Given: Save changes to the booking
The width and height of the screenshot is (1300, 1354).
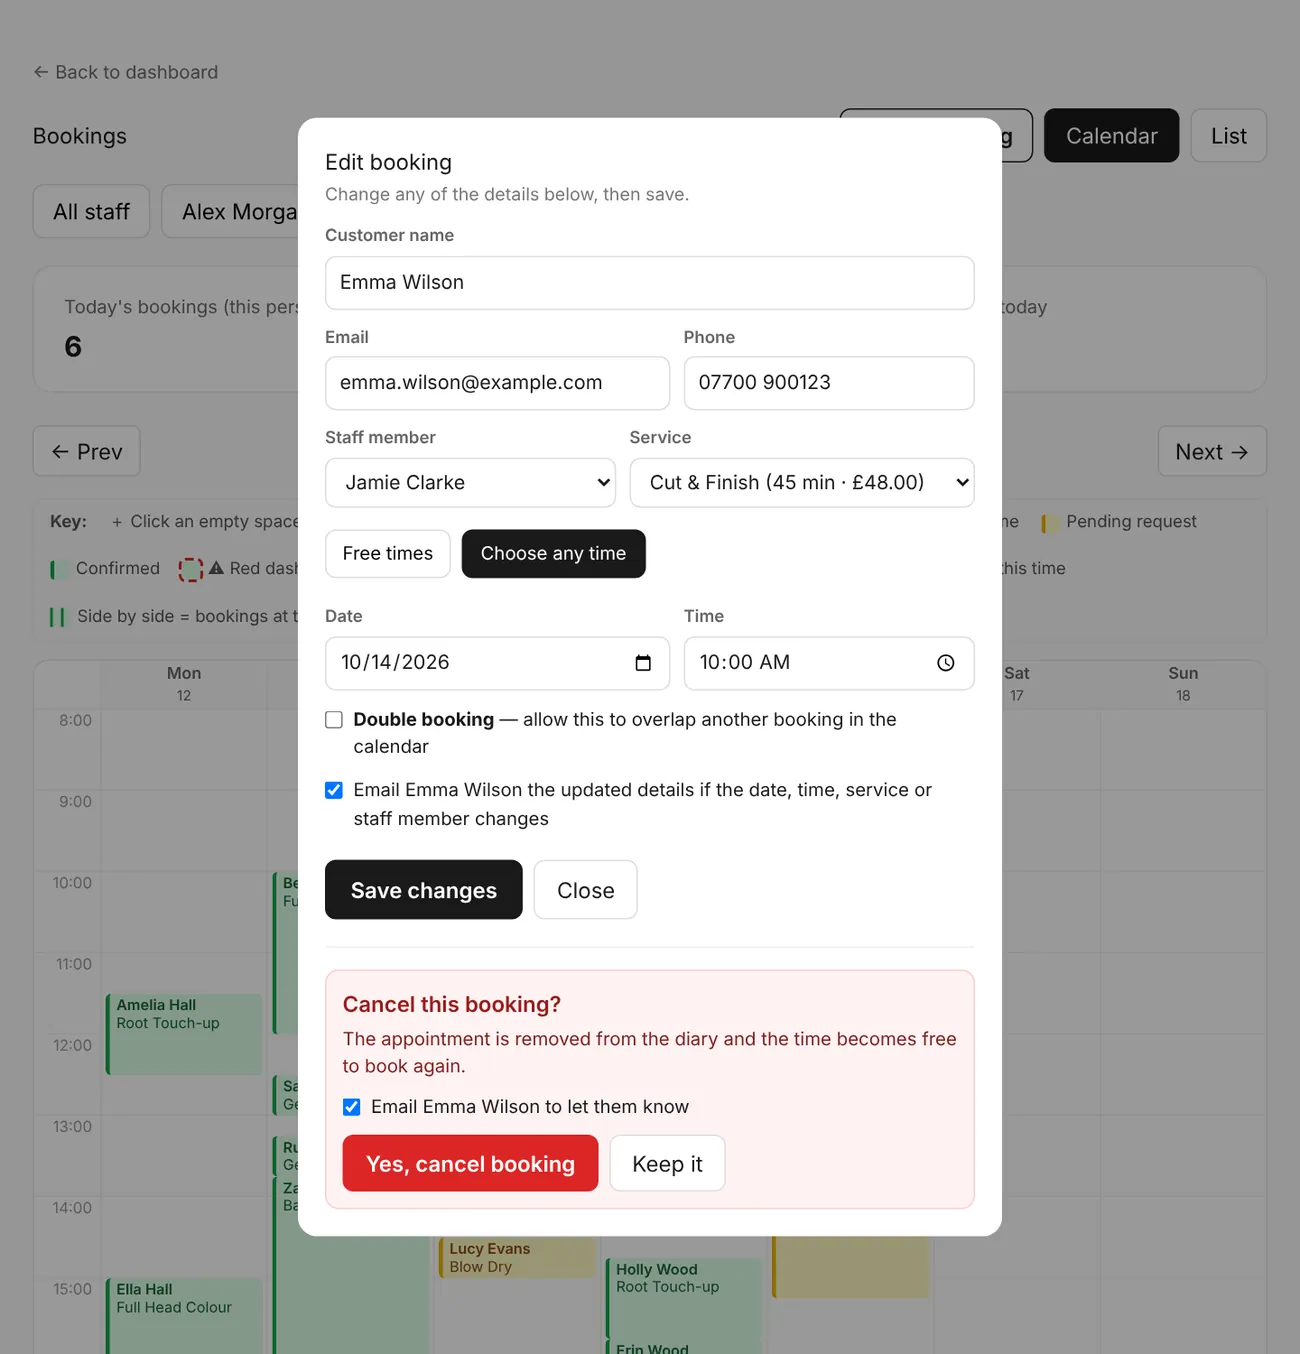Looking at the screenshot, I should point(424,890).
